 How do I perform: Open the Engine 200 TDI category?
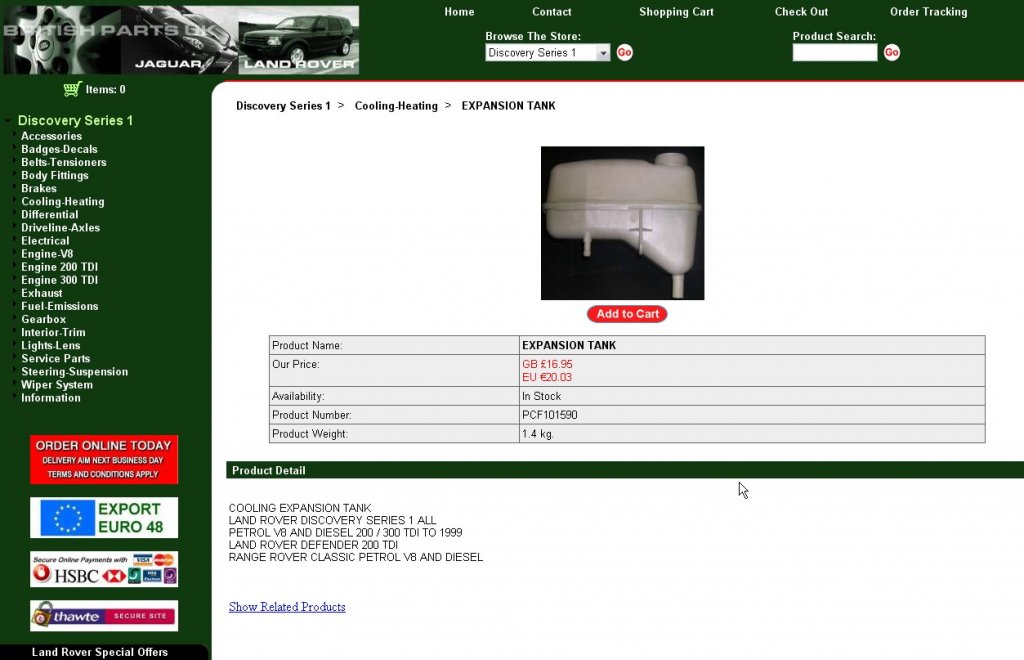tap(59, 266)
